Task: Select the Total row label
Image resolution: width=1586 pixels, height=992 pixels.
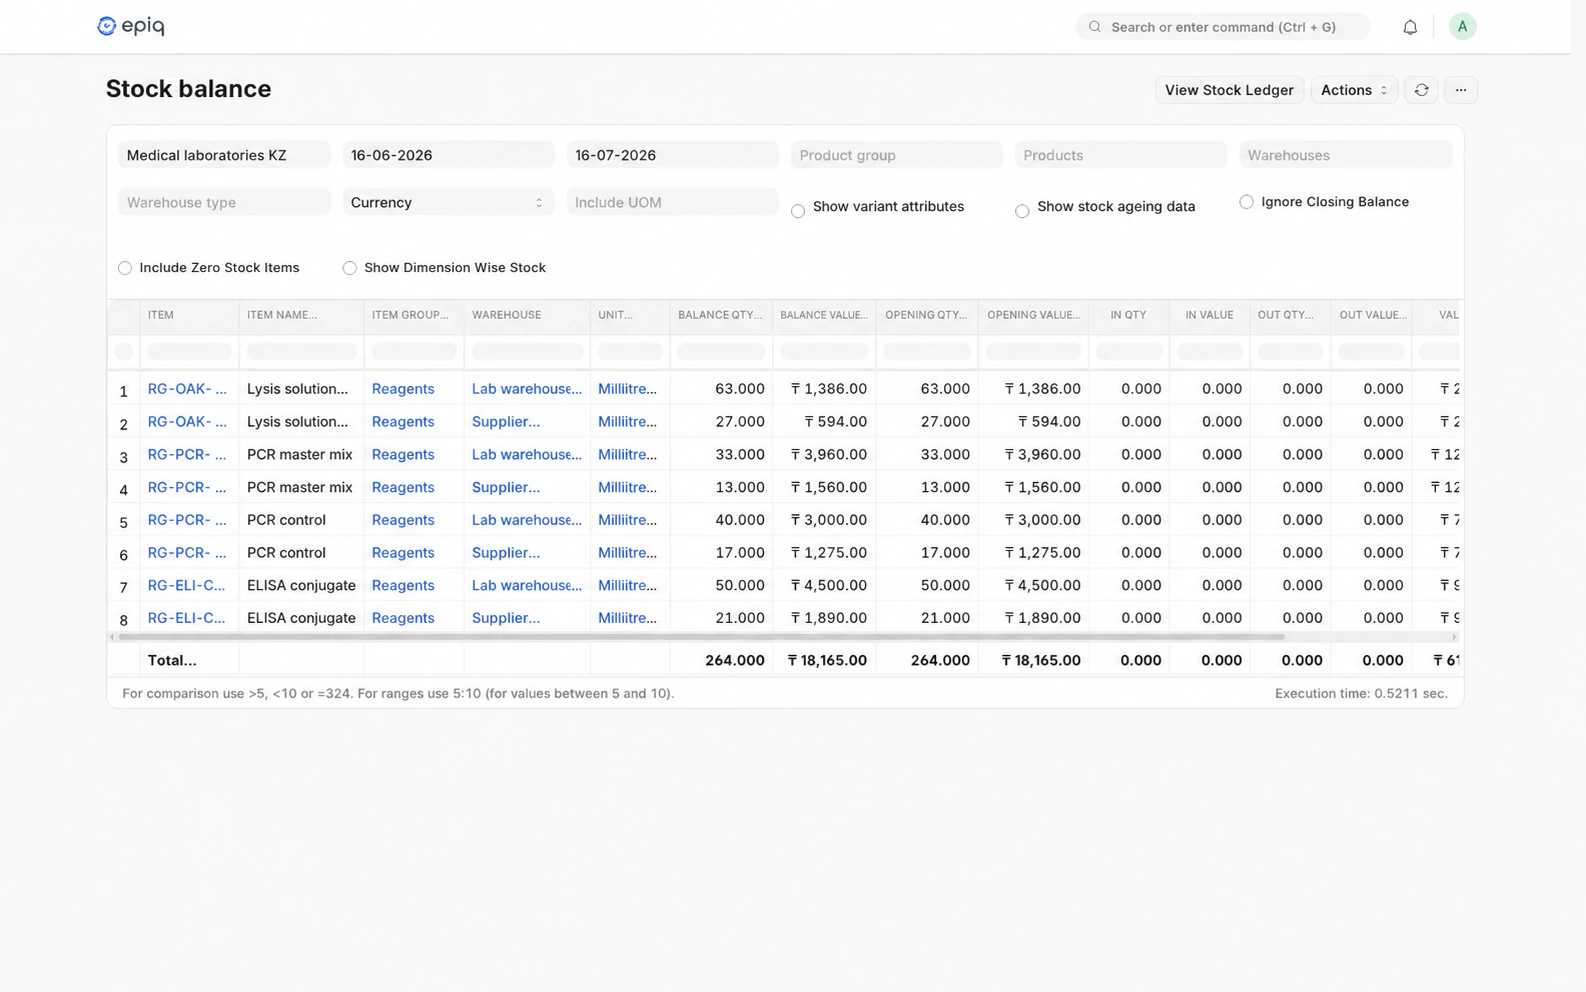Action: [172, 661]
